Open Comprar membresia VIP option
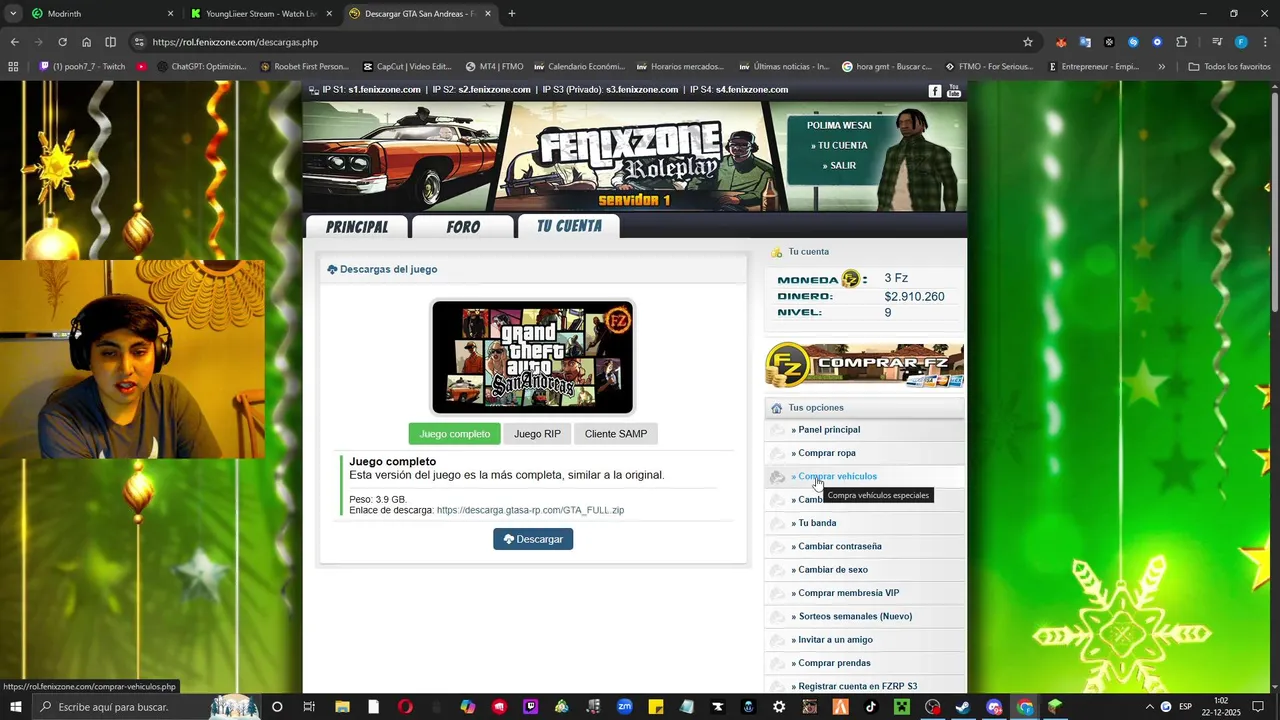The width and height of the screenshot is (1280, 720). (865, 593)
